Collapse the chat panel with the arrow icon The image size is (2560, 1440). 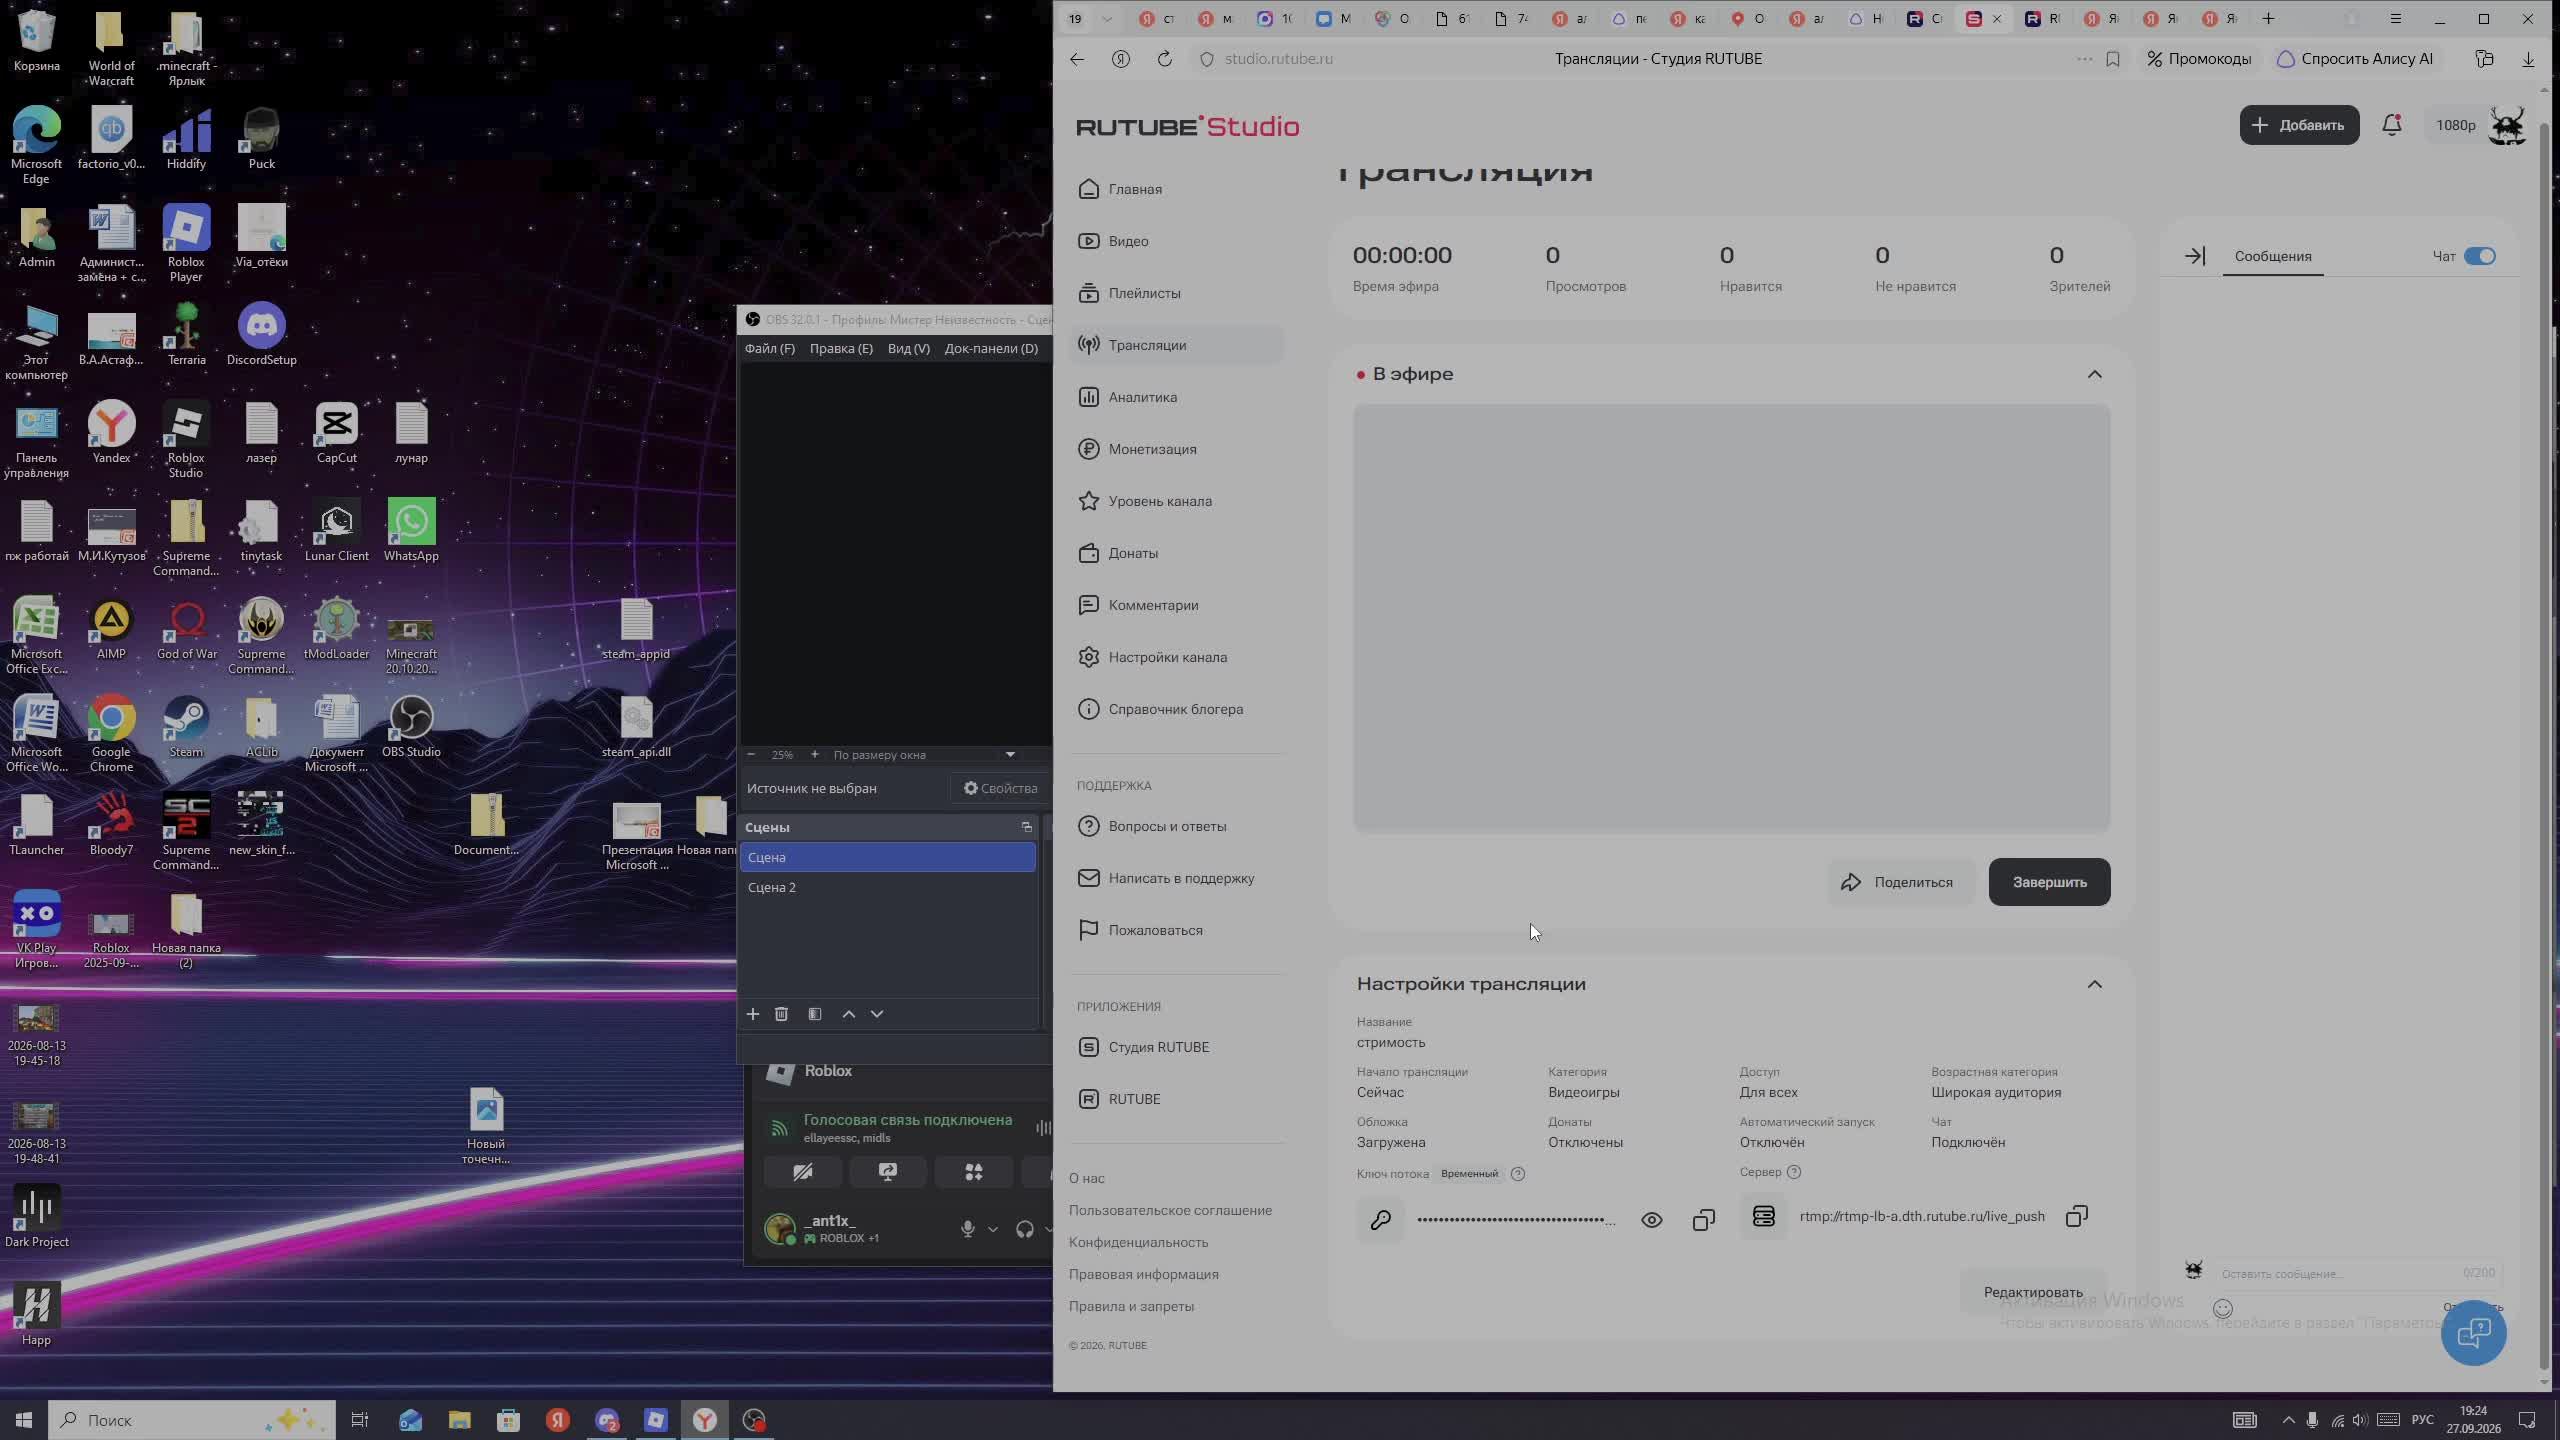coord(2195,256)
